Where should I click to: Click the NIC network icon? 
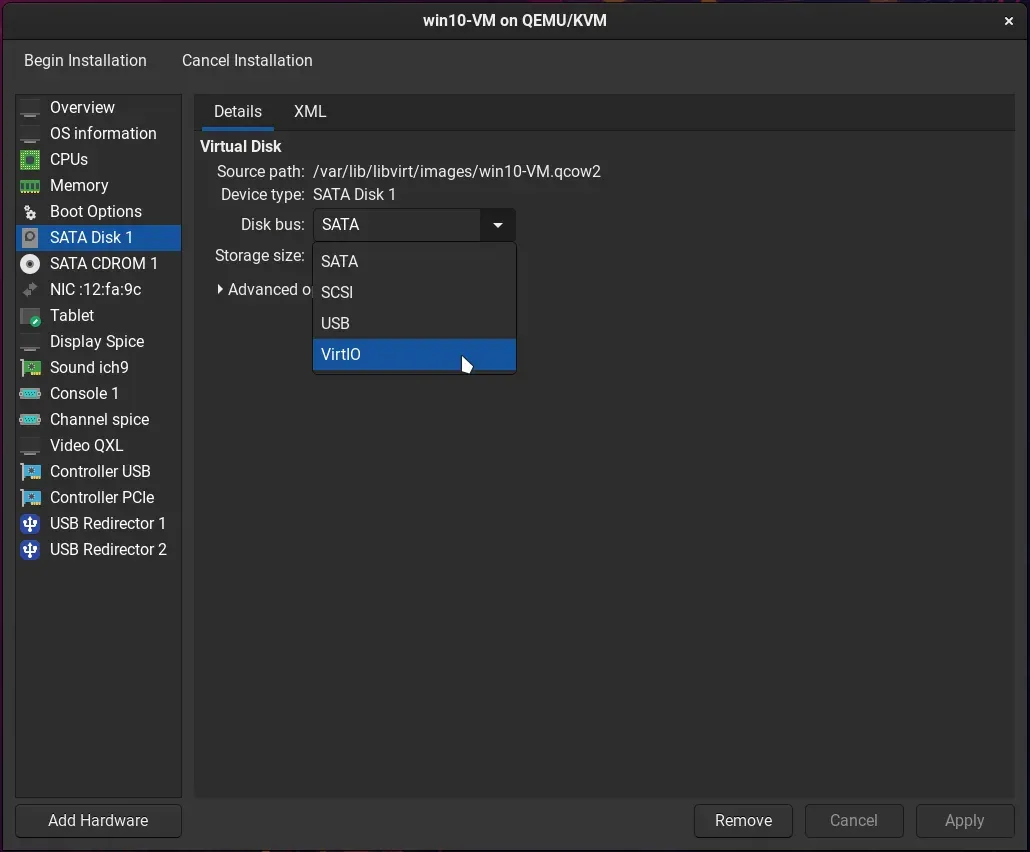click(30, 290)
